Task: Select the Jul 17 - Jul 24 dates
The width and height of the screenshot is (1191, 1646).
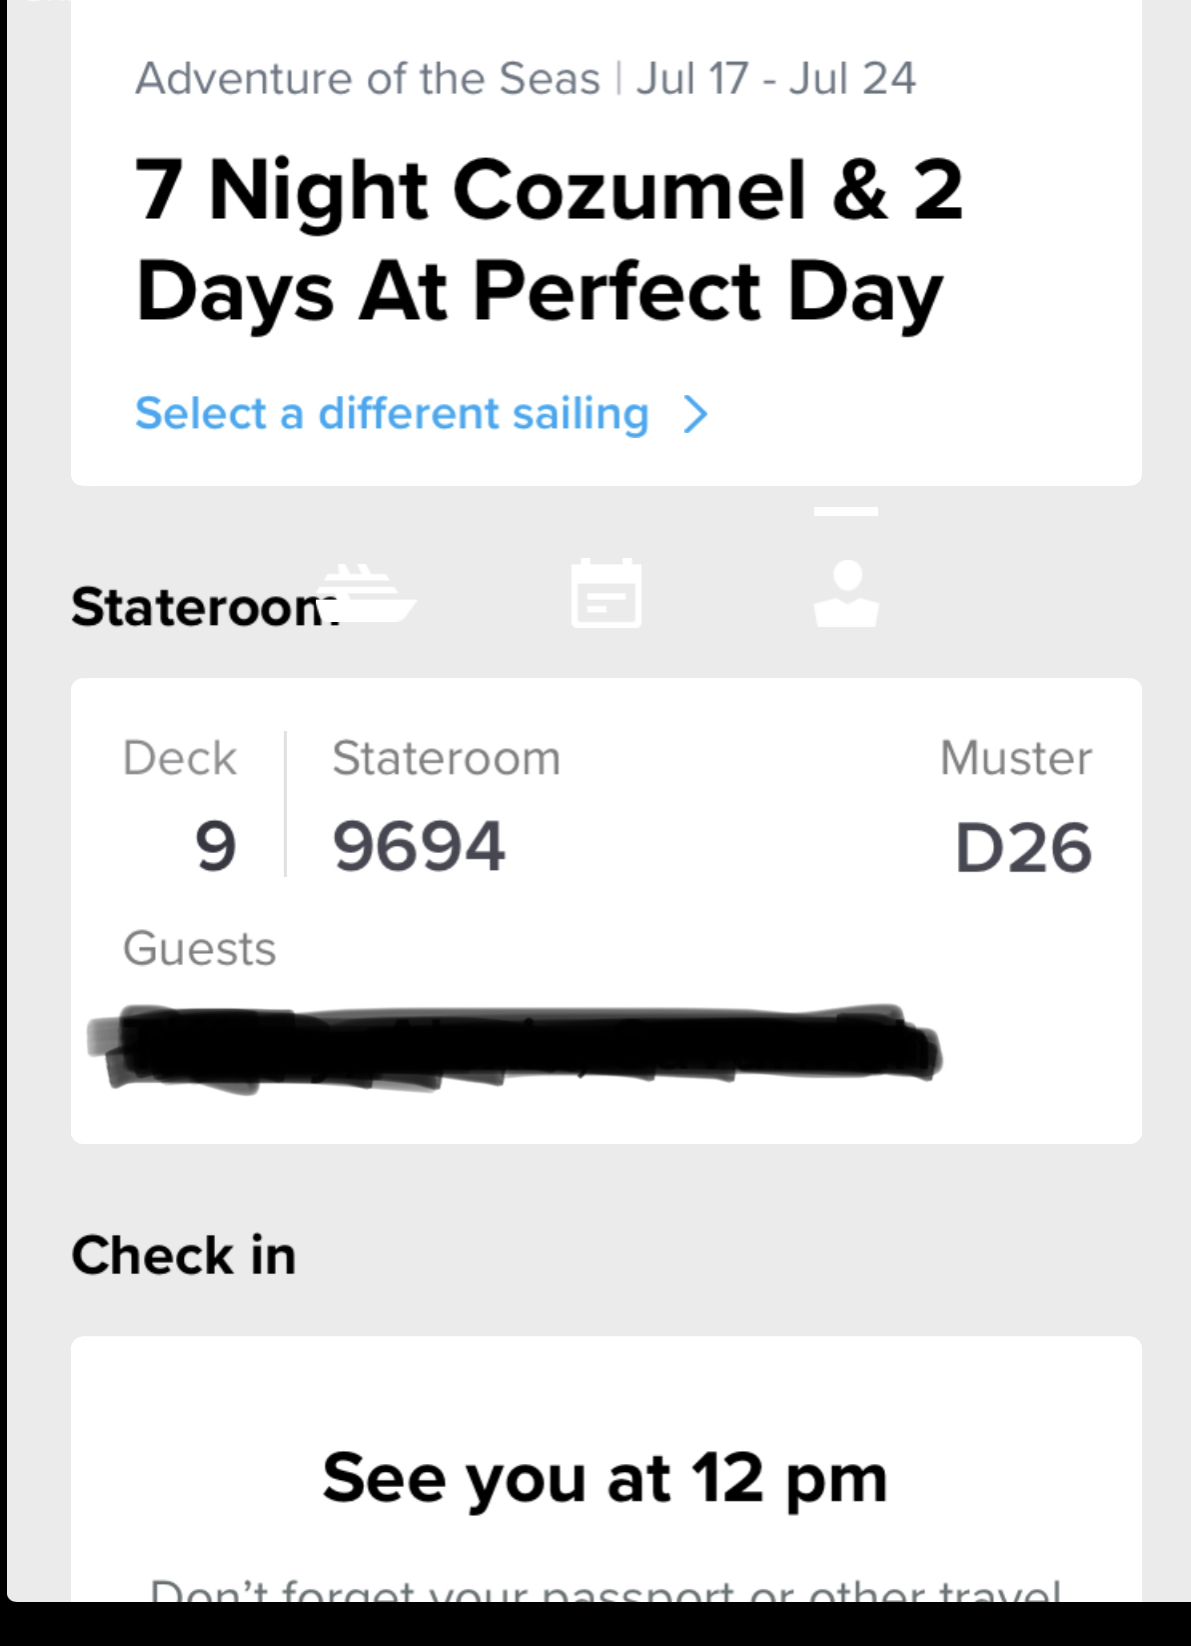Action: click(776, 79)
